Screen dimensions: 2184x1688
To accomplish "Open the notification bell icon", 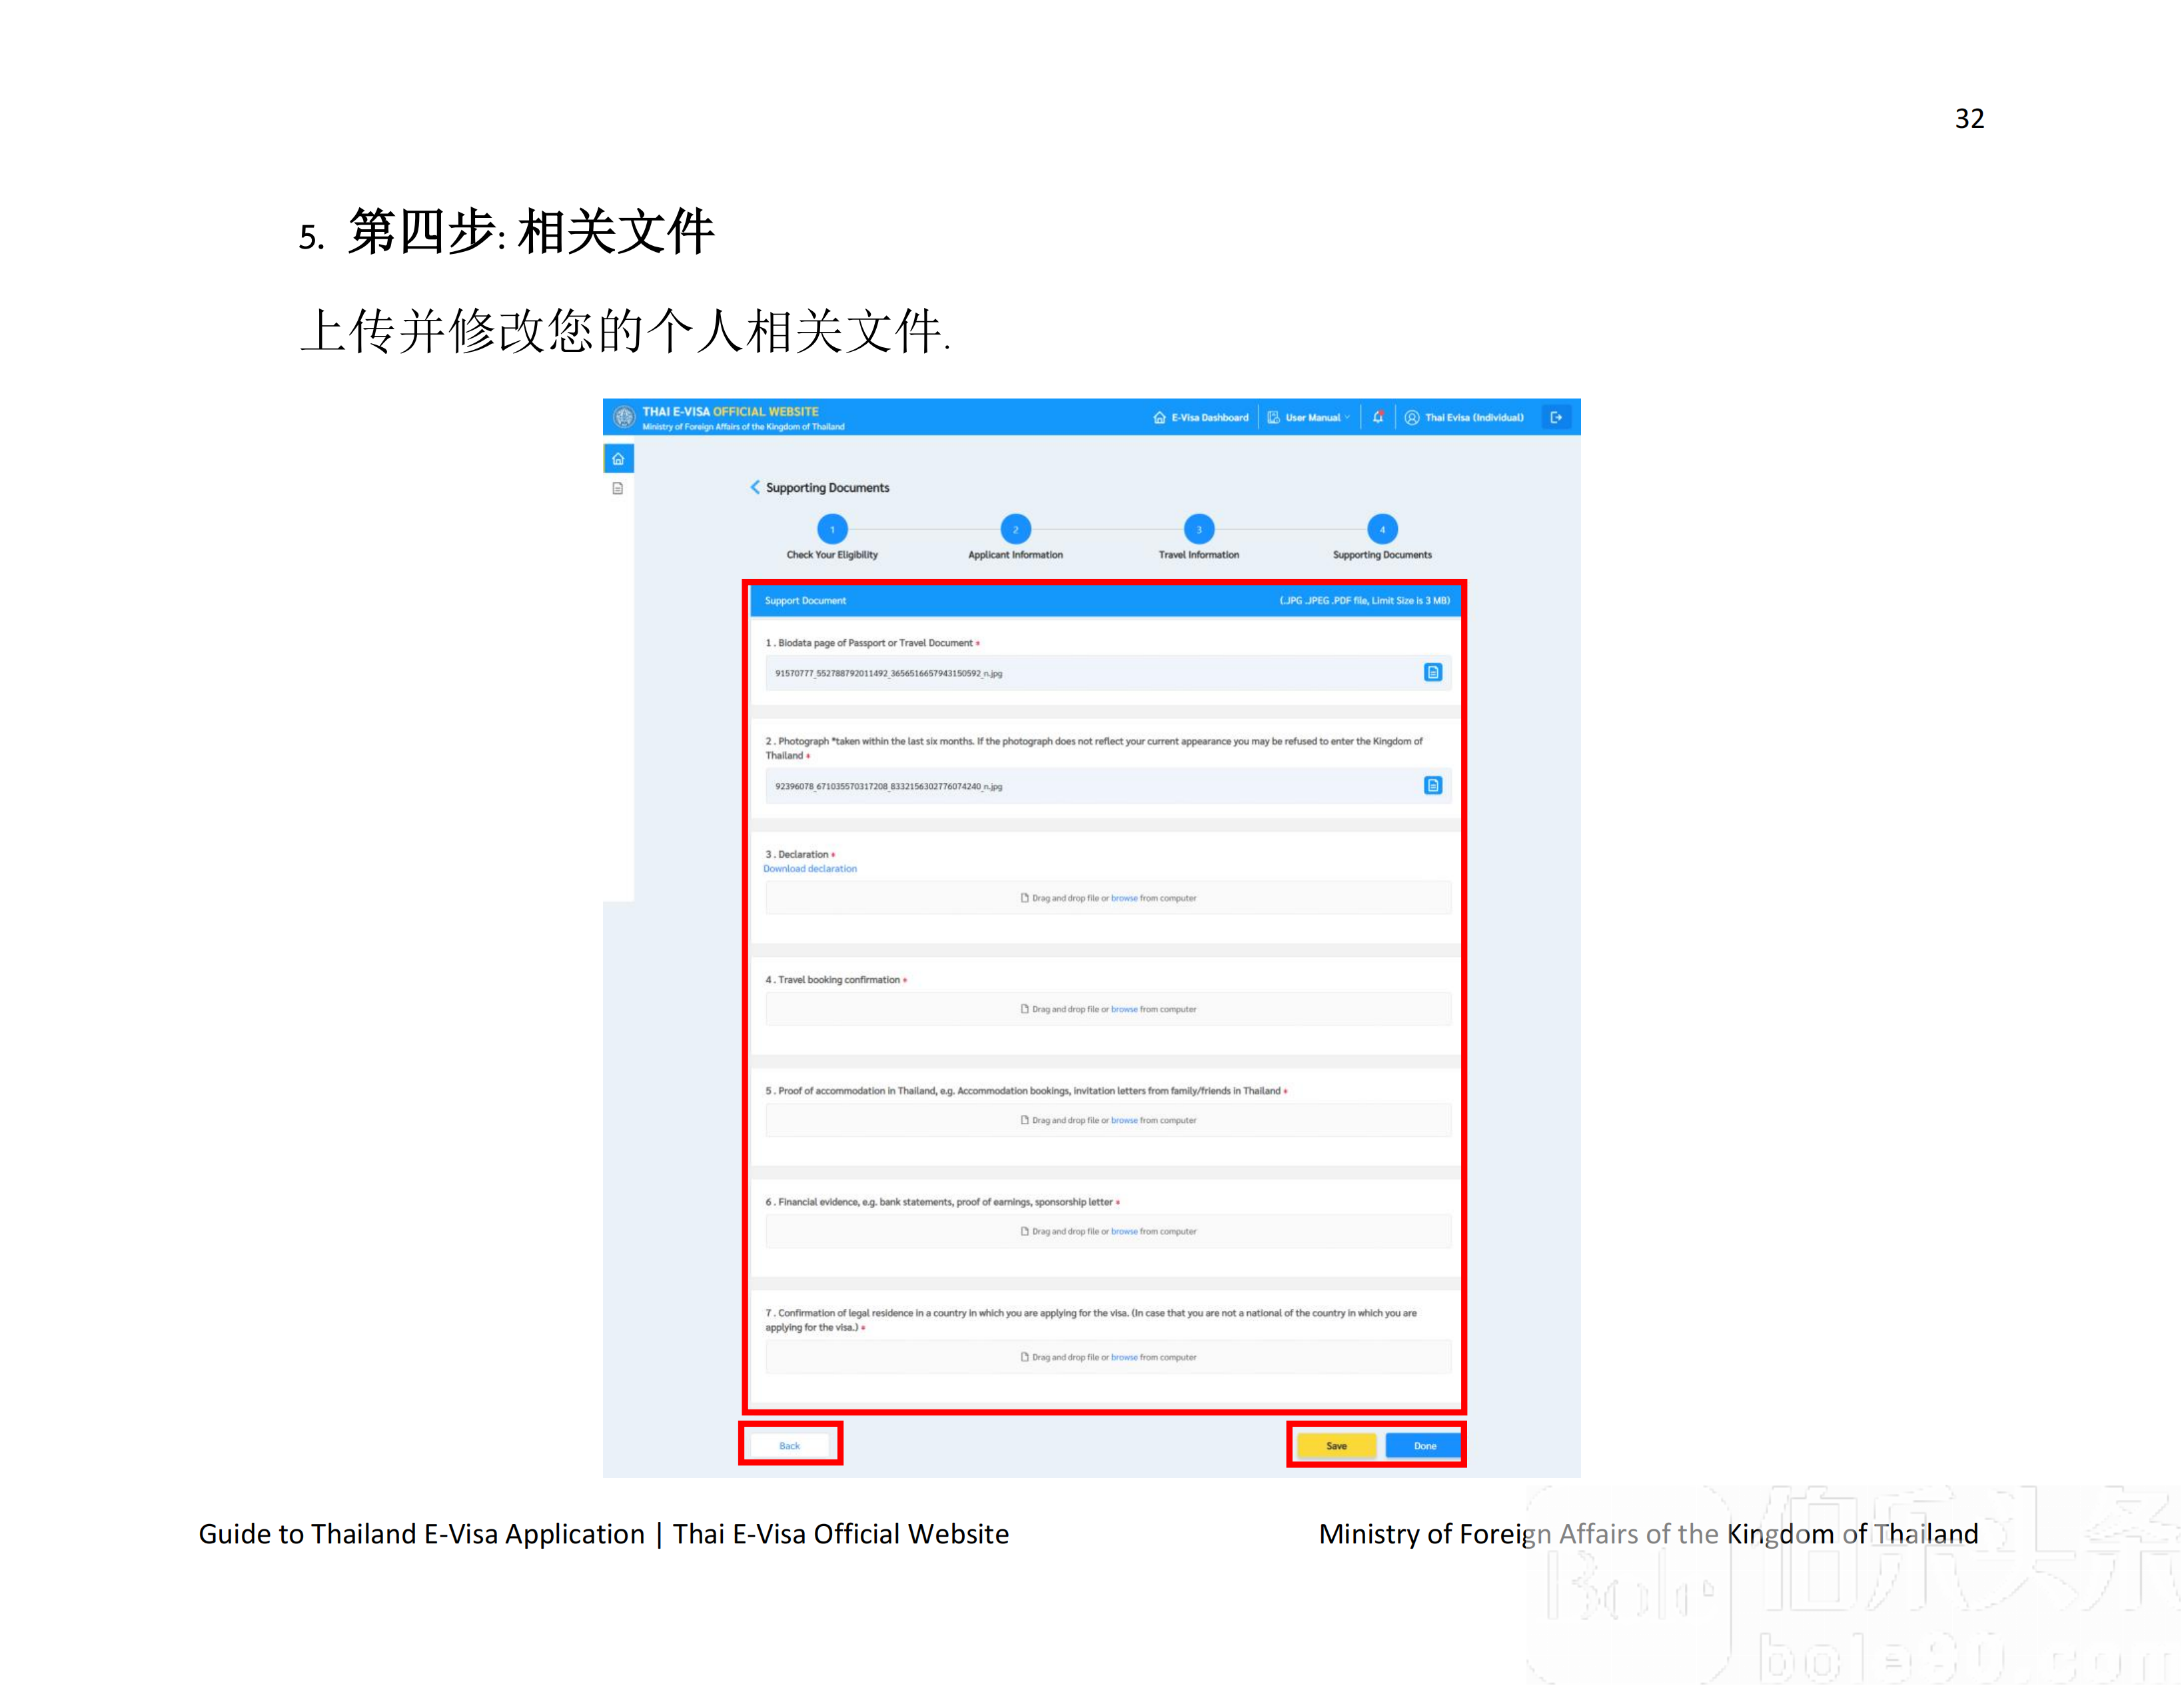I will pyautogui.click(x=1378, y=417).
